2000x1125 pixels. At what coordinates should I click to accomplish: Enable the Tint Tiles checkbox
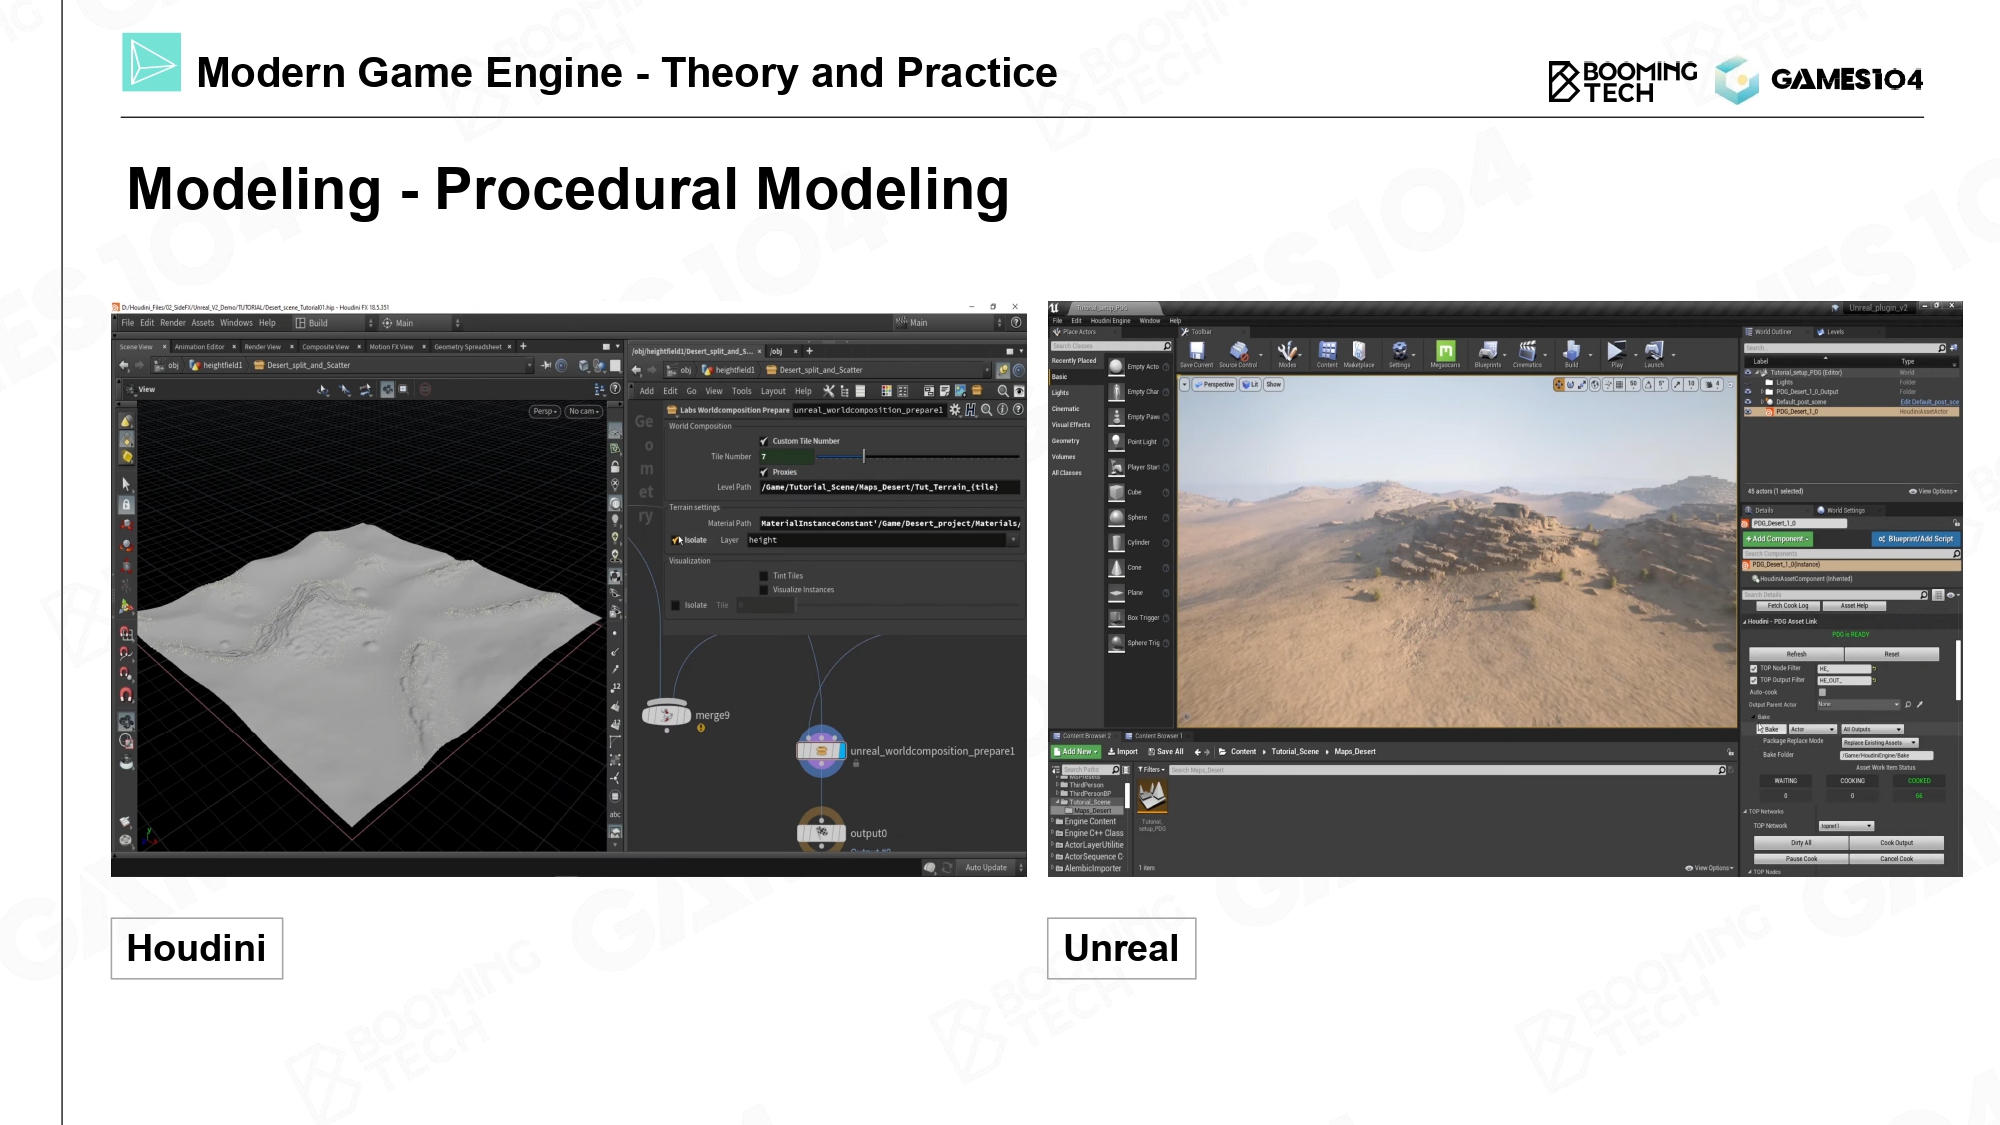click(x=764, y=576)
